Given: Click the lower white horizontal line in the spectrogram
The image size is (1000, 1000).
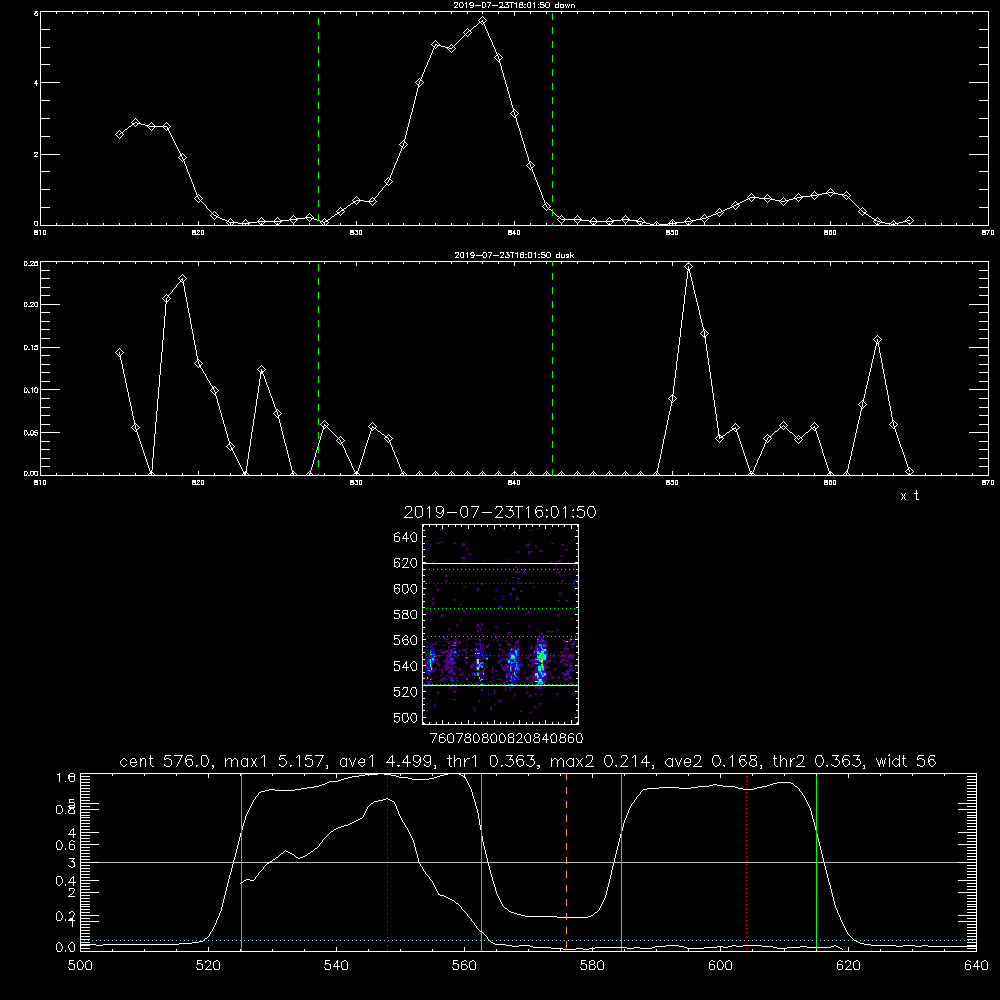Looking at the screenshot, I should coord(500,686).
